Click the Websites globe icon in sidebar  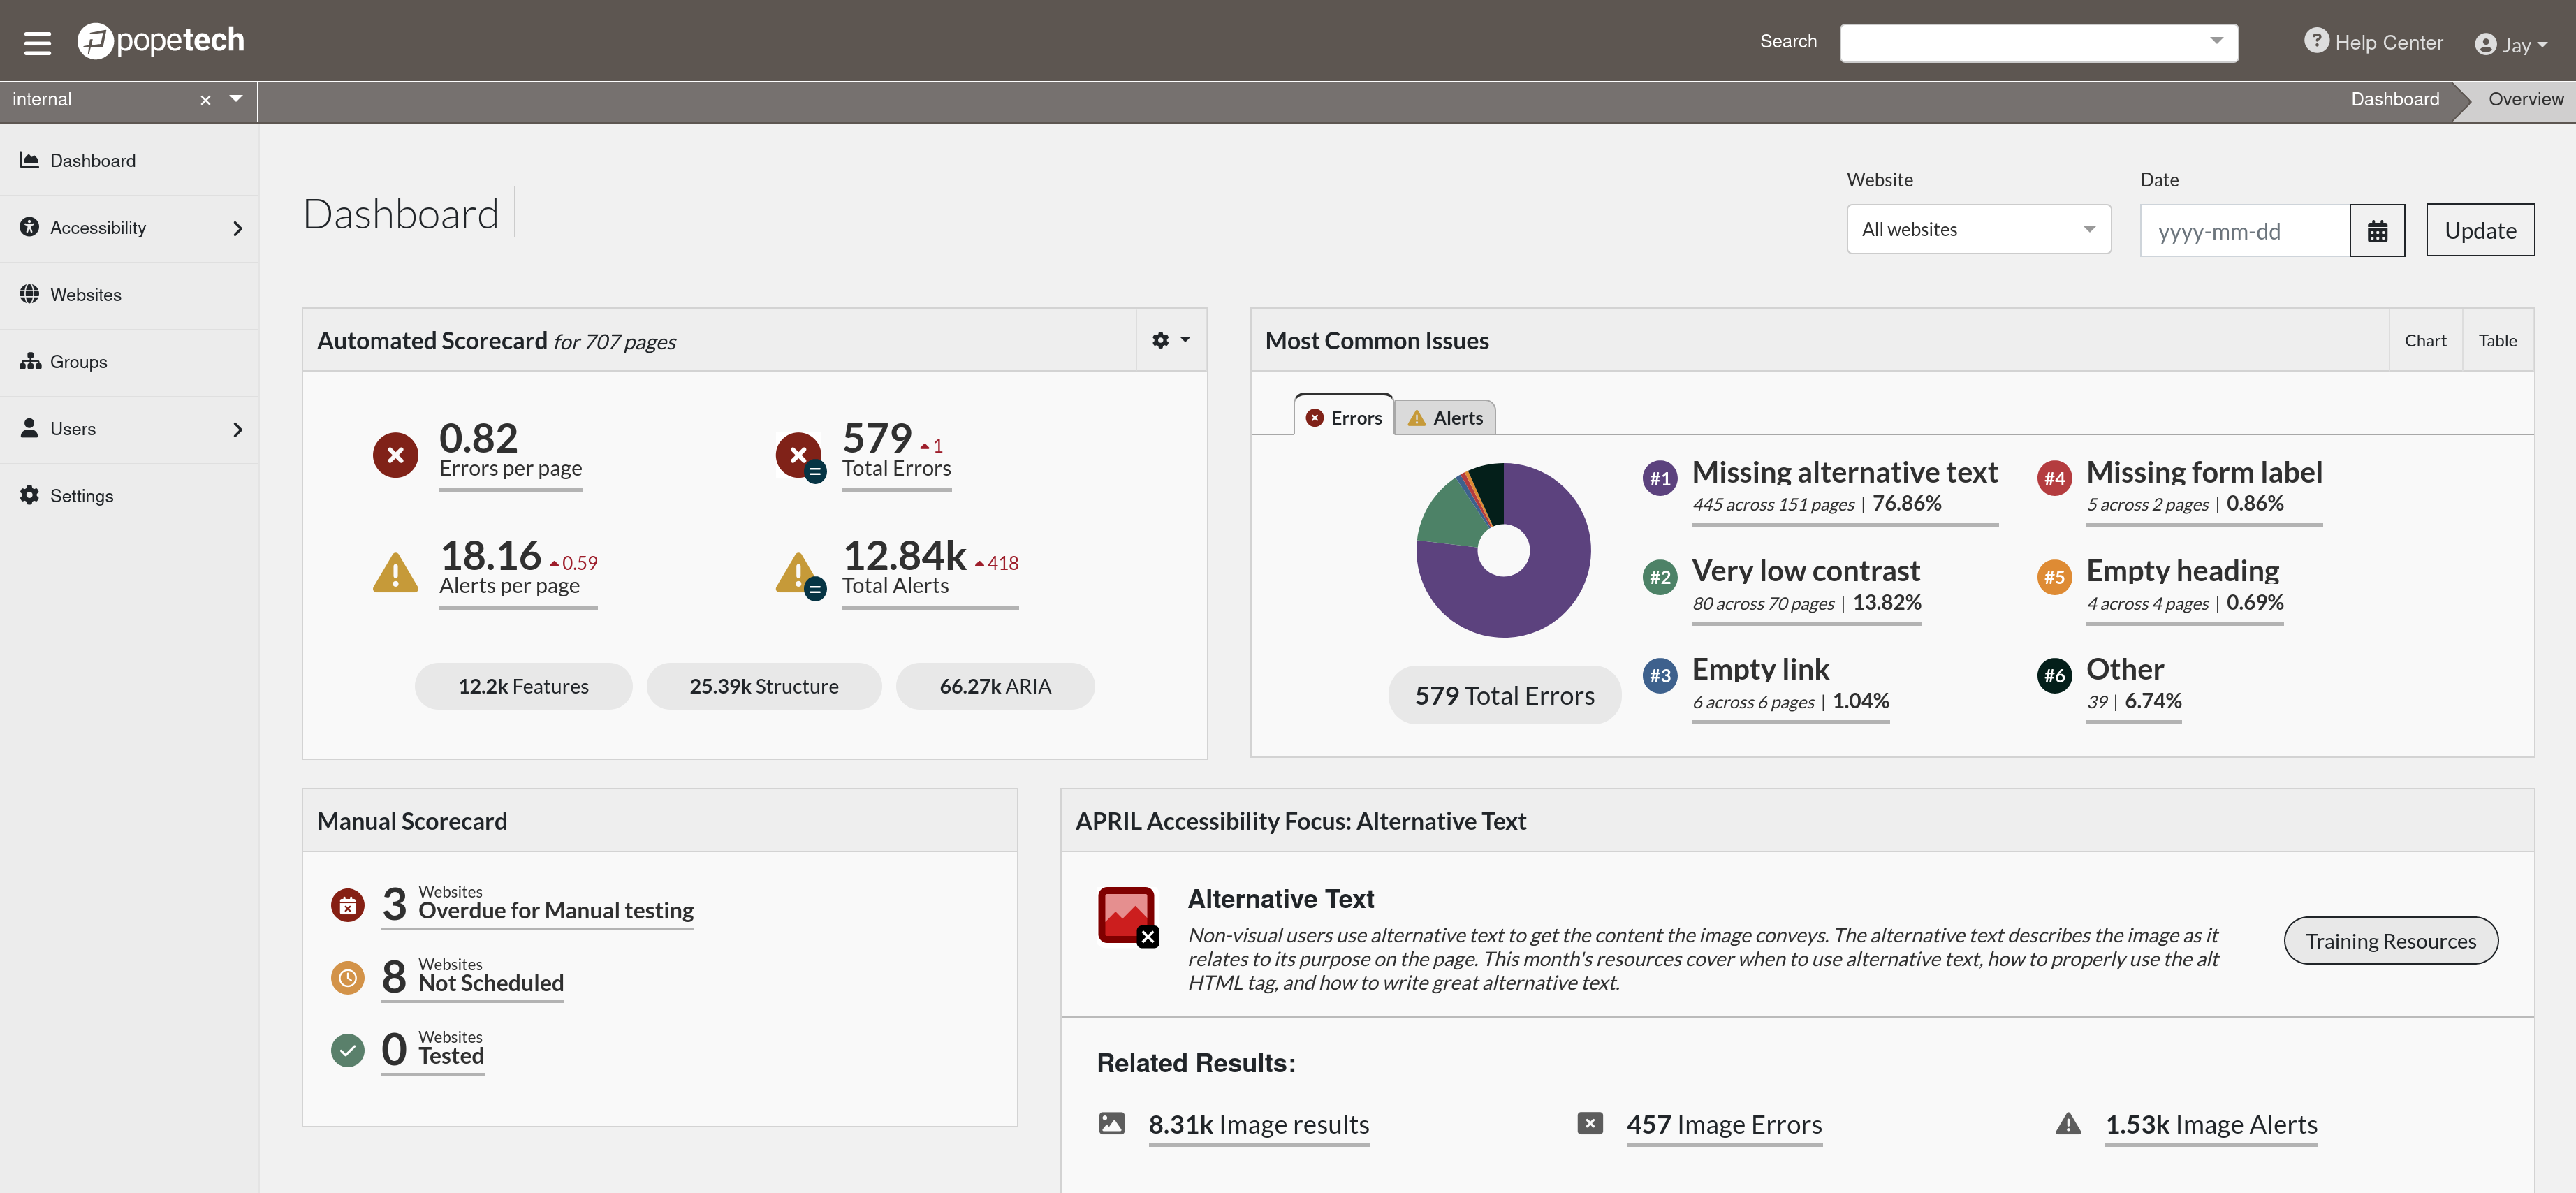click(29, 294)
